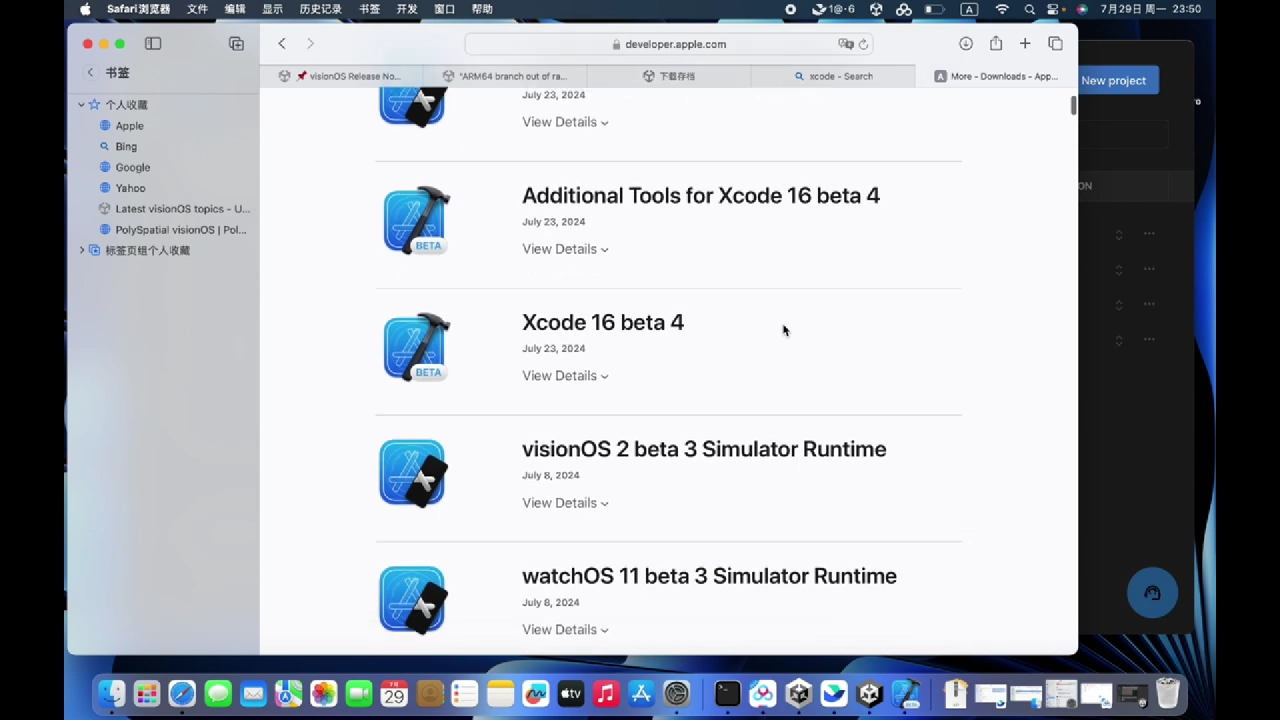
Task: Reload the developer.apple.com page
Action: point(863,44)
